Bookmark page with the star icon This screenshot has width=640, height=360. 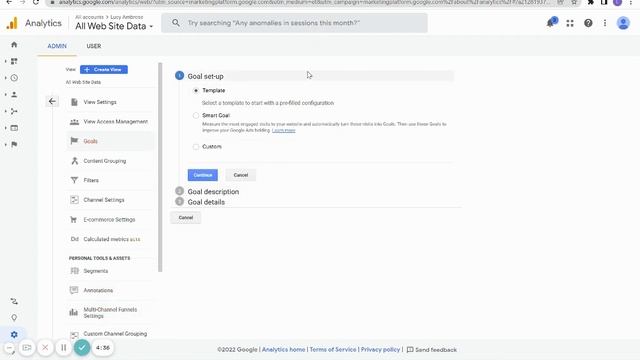point(574,2)
